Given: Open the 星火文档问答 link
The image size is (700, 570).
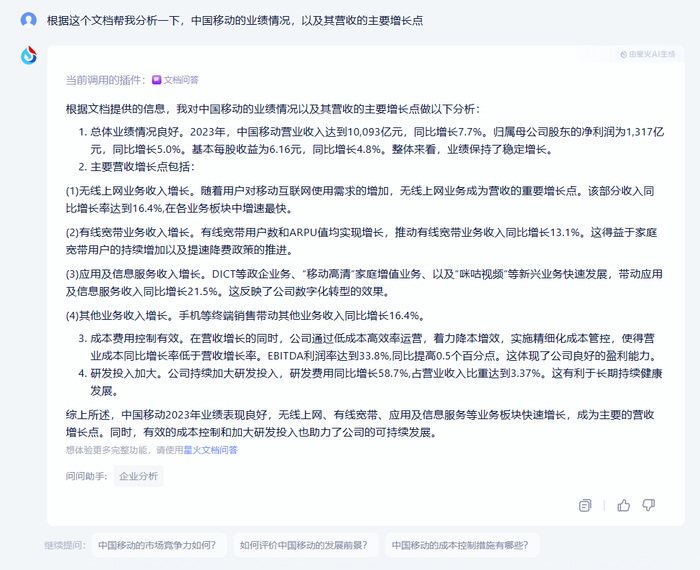Looking at the screenshot, I should point(211,450).
